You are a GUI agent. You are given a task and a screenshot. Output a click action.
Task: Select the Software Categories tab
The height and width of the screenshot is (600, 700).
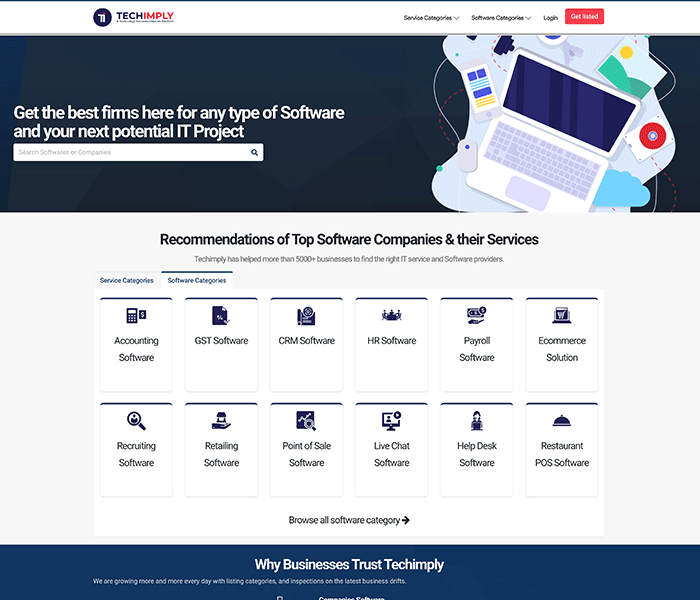pos(196,281)
